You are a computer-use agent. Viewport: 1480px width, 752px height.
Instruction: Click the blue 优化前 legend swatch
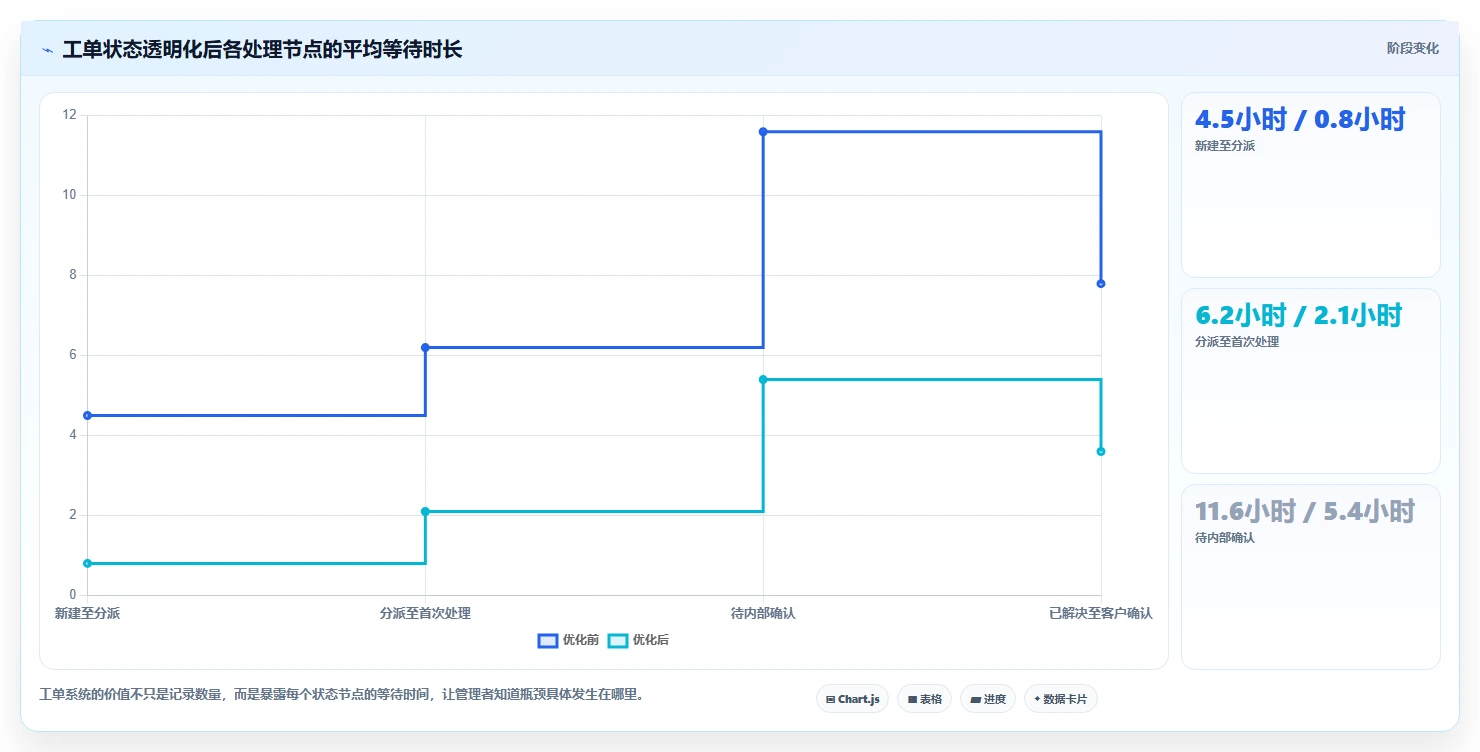(548, 640)
